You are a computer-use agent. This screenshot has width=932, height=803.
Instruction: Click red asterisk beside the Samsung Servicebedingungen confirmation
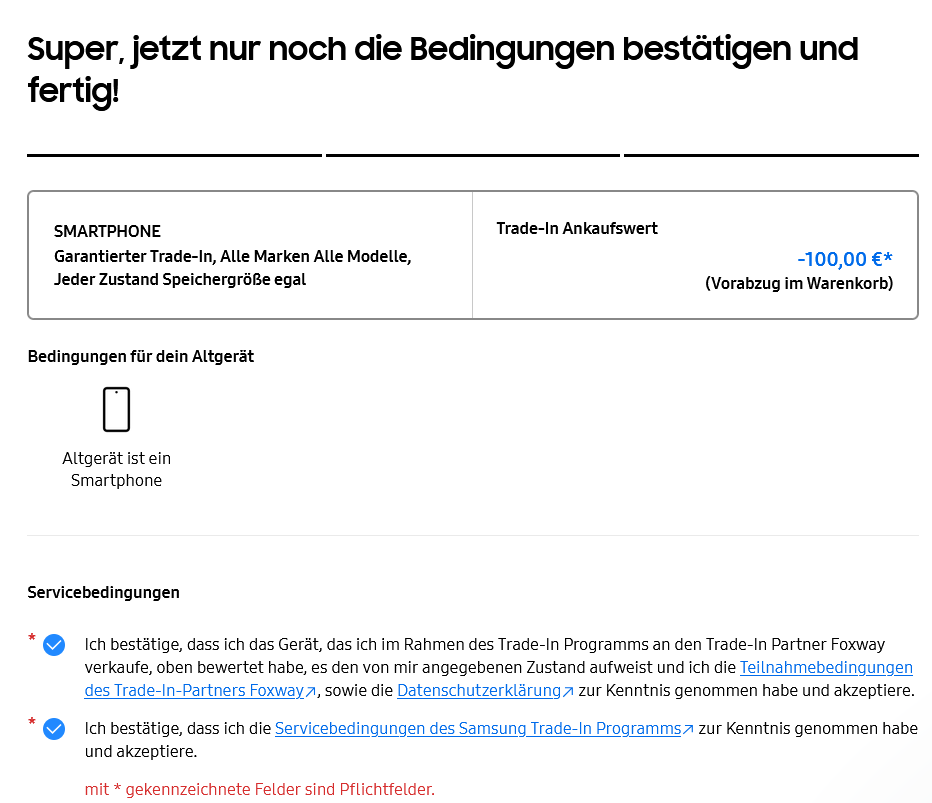point(32,723)
